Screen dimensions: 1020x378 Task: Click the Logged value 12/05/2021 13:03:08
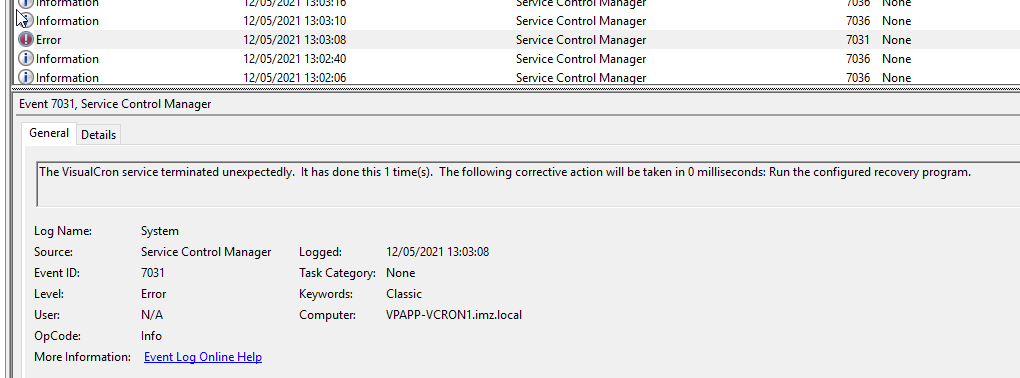tap(438, 252)
